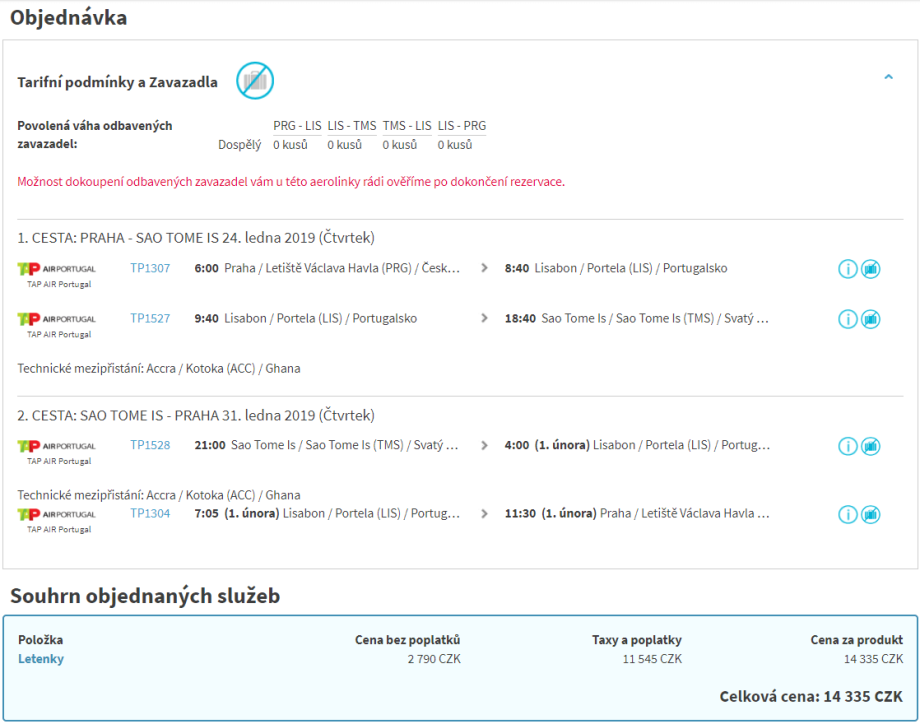View info icon on TP1304 row
This screenshot has width=920, height=724.
[847, 514]
